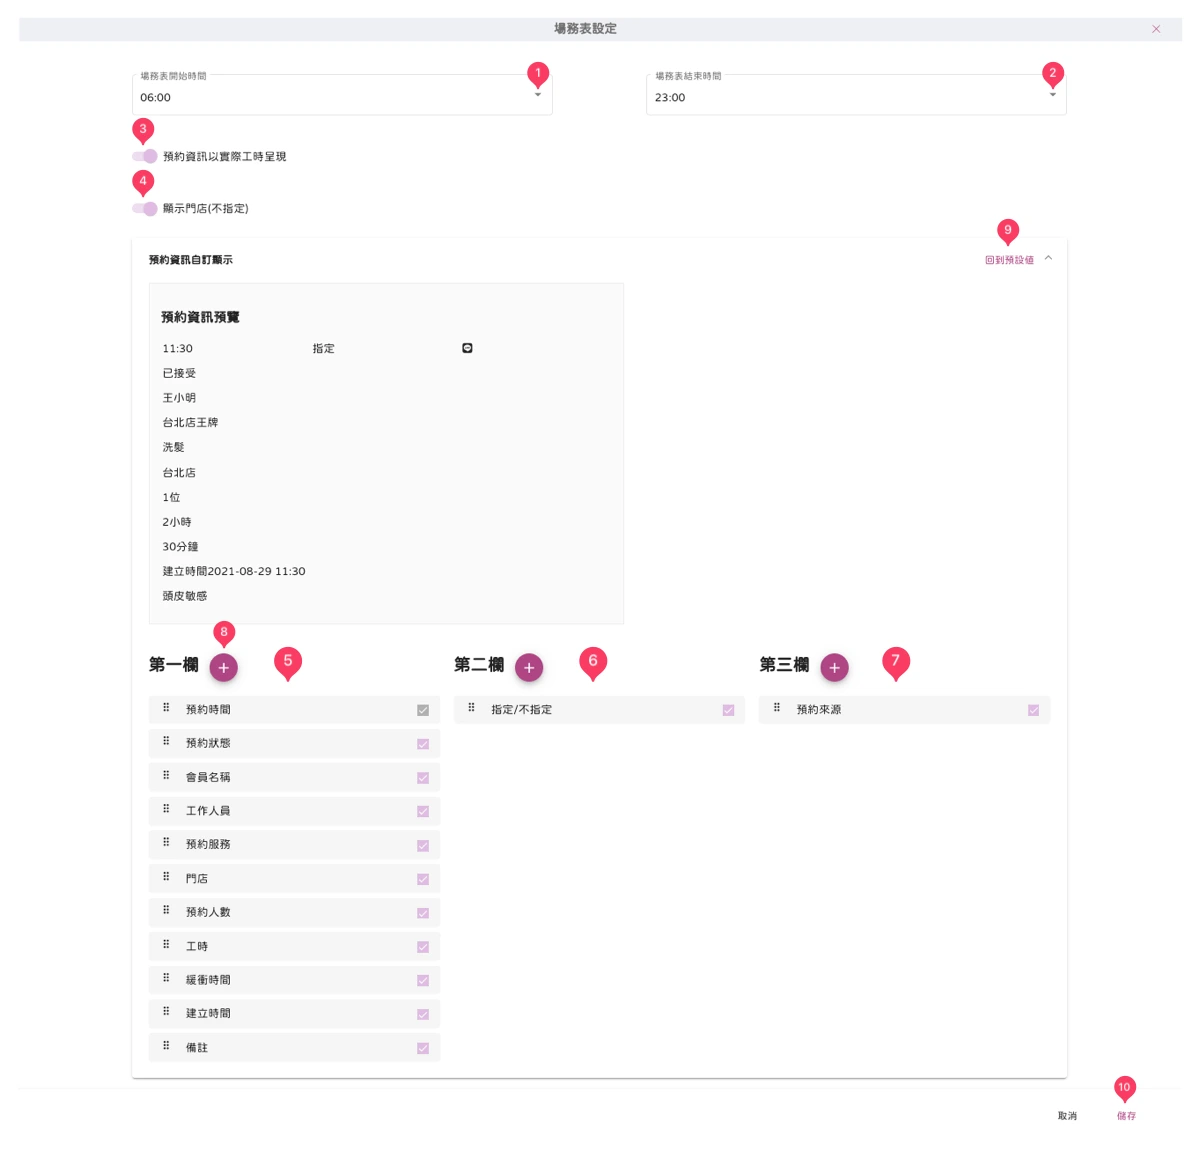This screenshot has height=1151, width=1200.
Task: Grab the drag handle for 工作人員
Action: (166, 809)
